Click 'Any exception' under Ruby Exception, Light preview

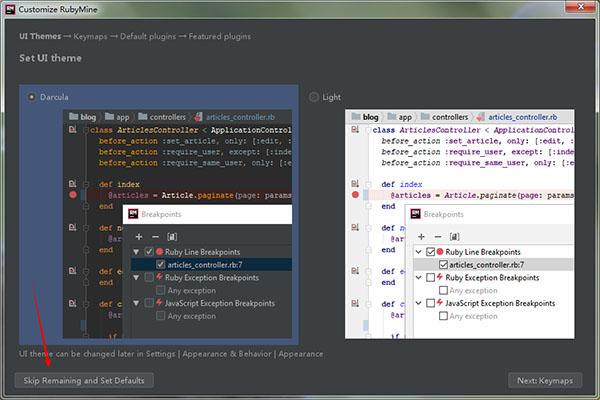[473, 291]
